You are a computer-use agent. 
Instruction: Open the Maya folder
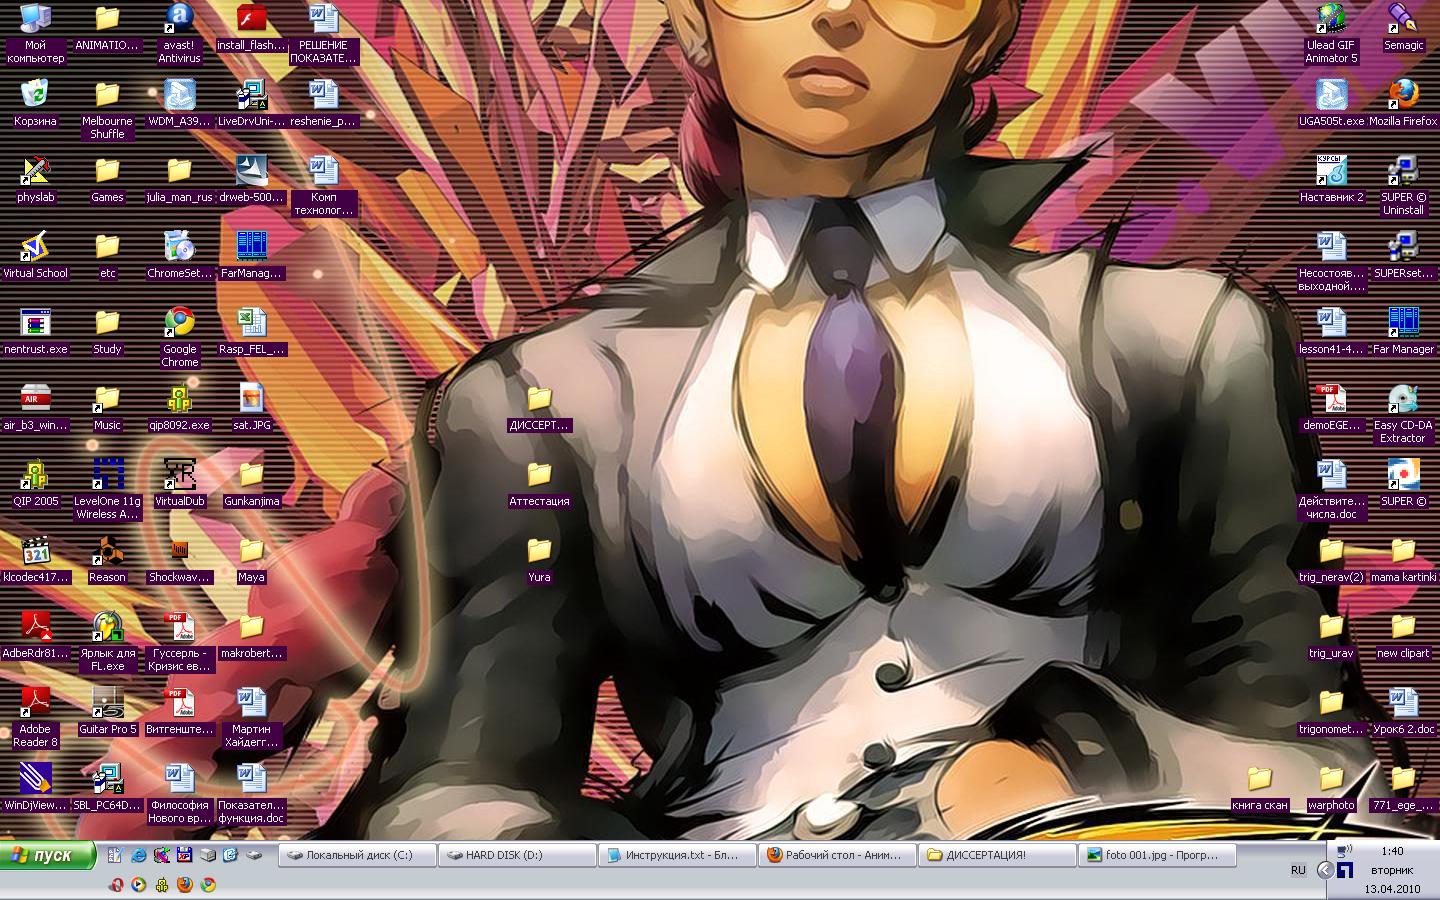251,559
